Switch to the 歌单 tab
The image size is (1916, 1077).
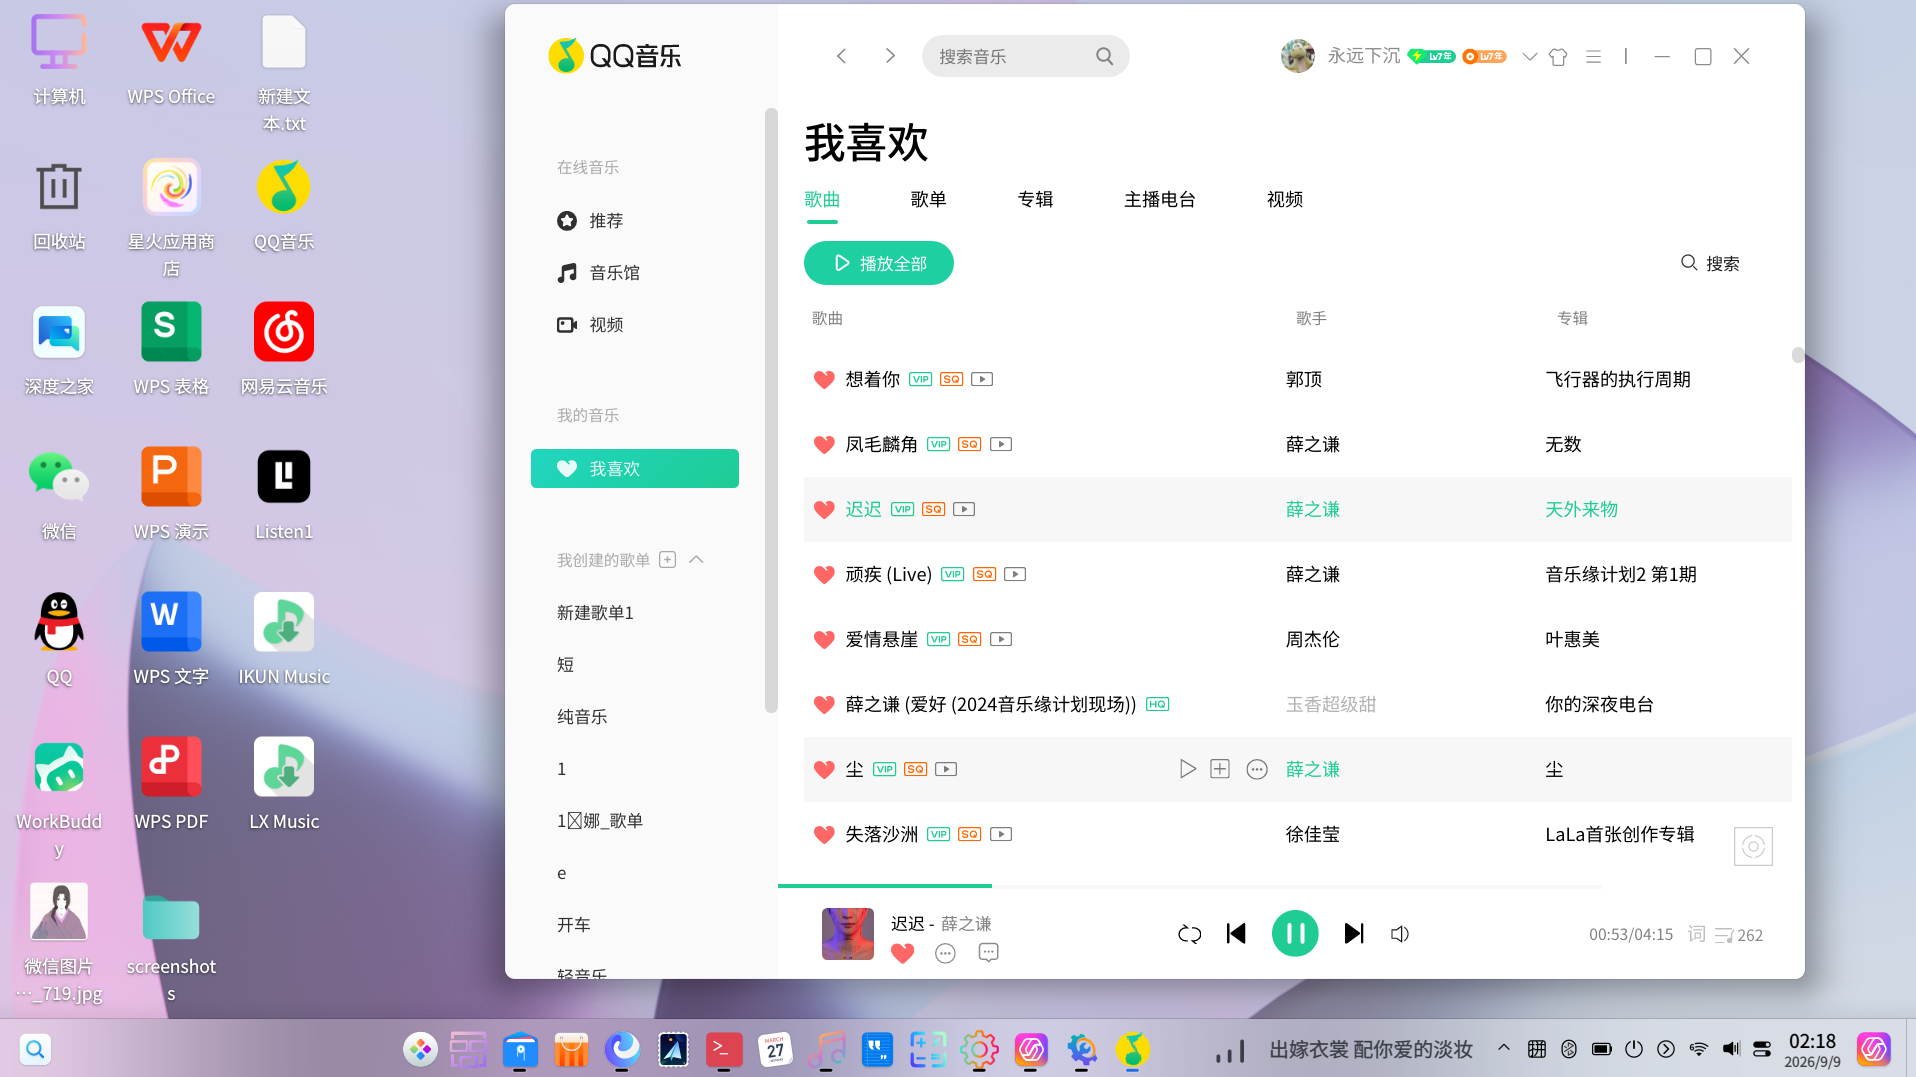(929, 200)
